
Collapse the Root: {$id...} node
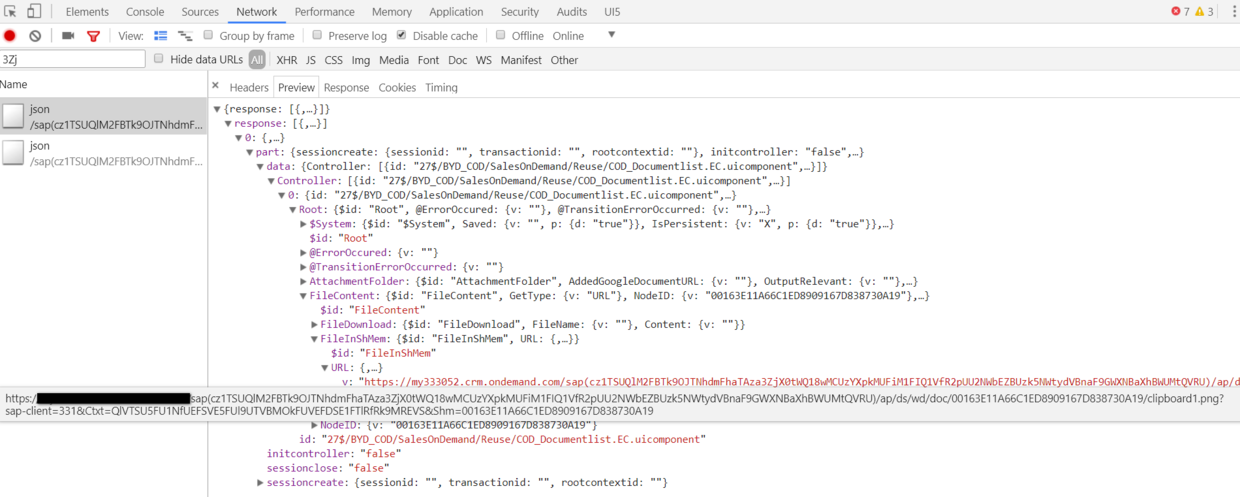[293, 210]
